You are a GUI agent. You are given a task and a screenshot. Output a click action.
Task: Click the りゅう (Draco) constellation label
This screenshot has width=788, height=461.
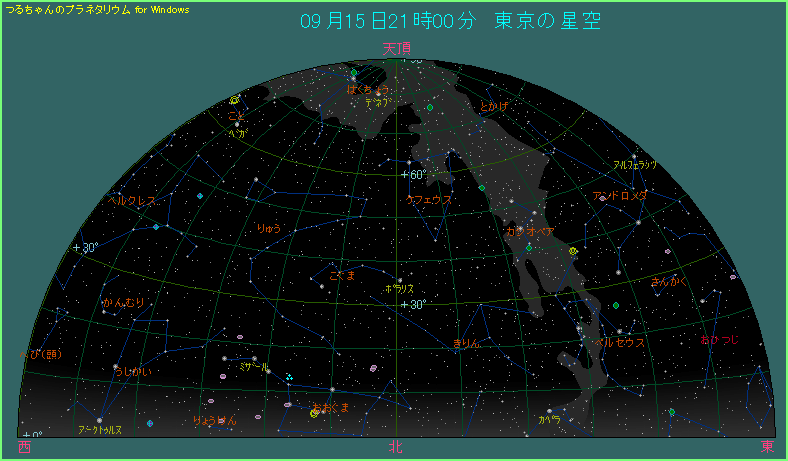tap(269, 229)
